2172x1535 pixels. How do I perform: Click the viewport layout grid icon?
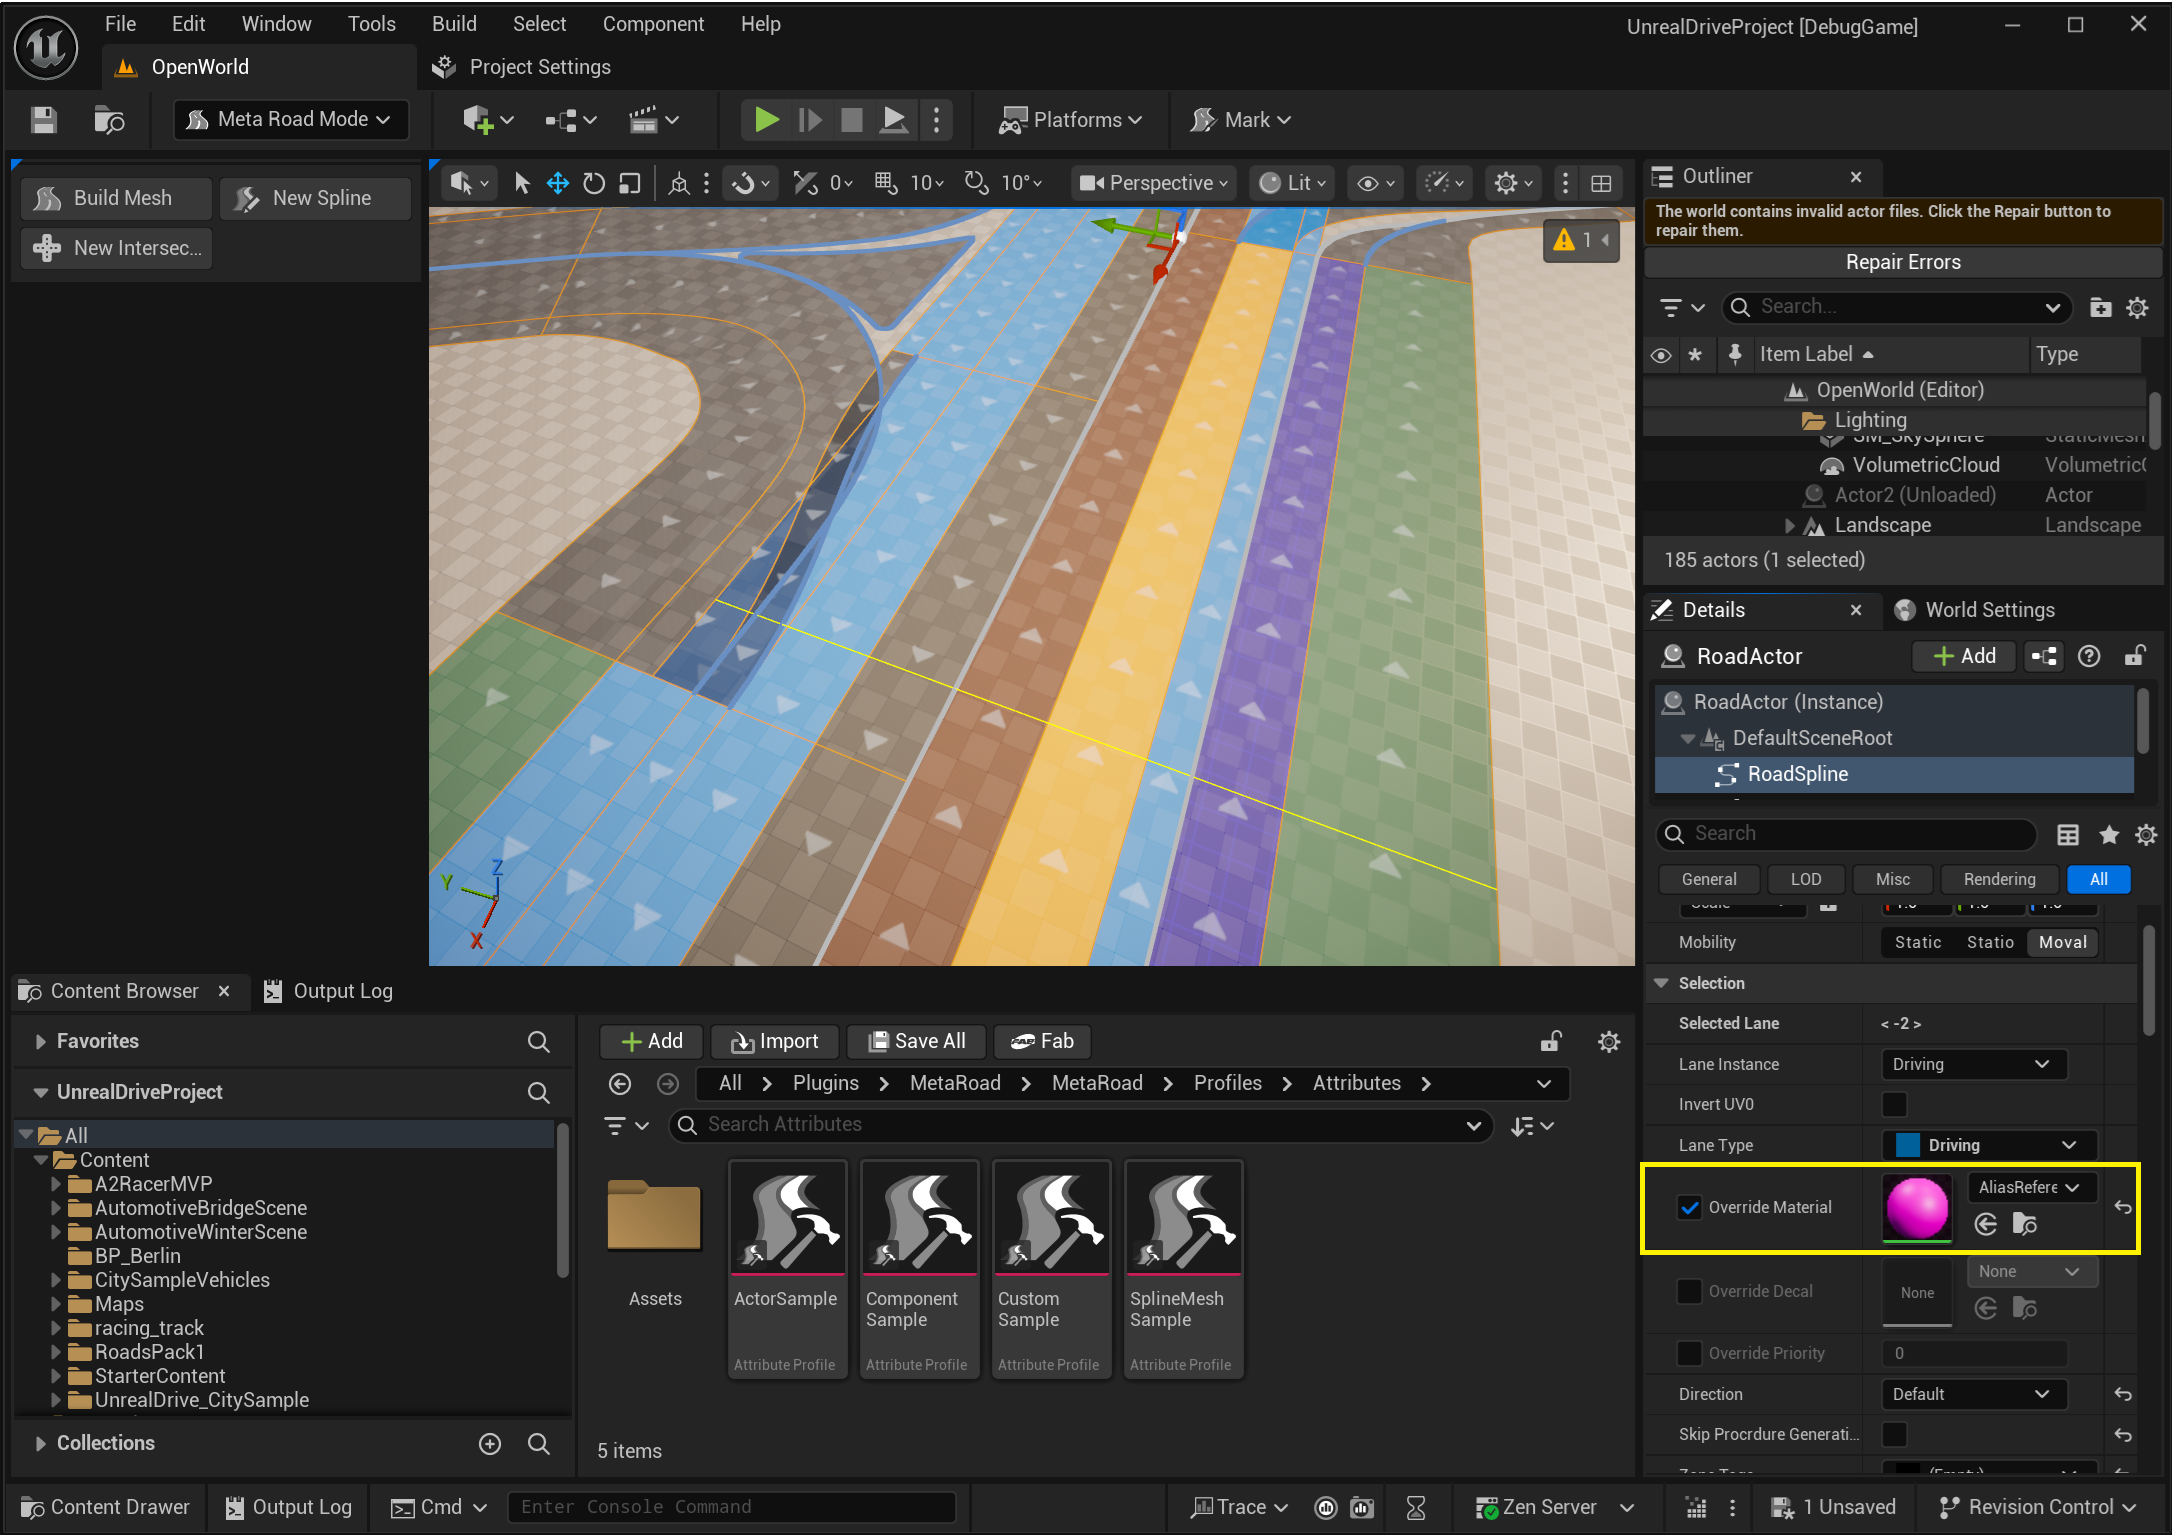[x=1601, y=183]
